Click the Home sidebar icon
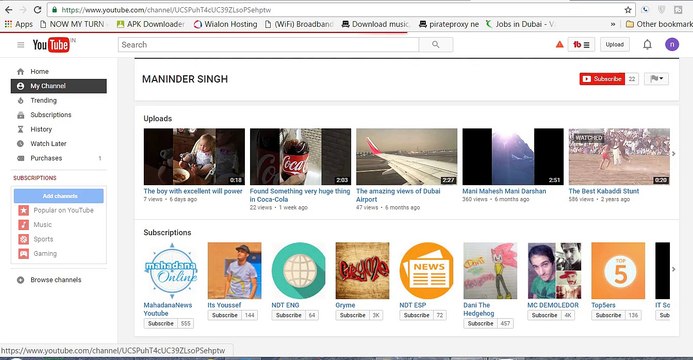The image size is (693, 360). (20, 72)
